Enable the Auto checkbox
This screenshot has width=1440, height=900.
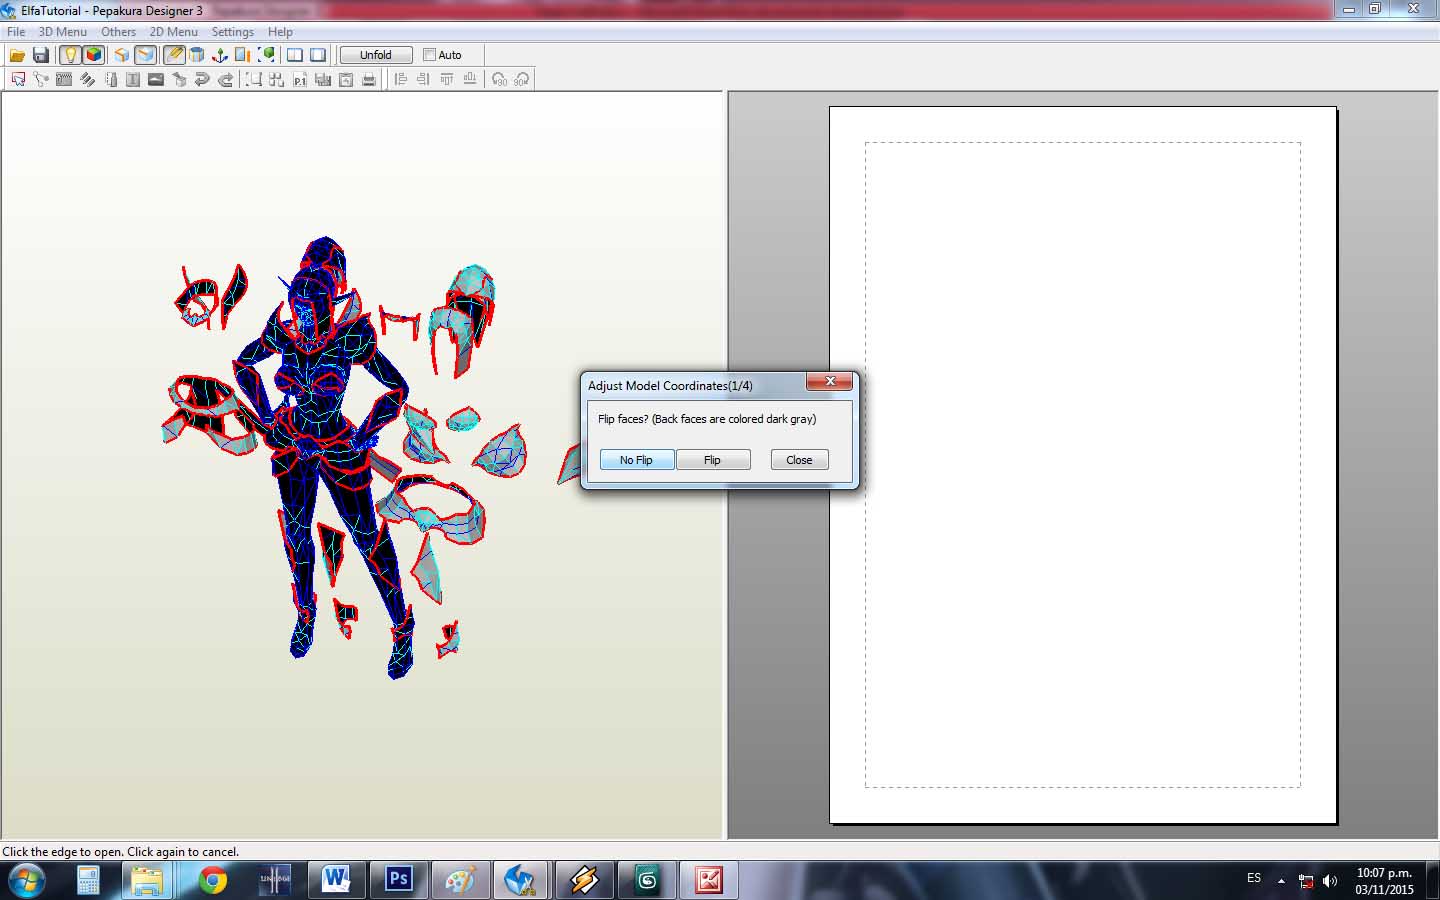429,55
